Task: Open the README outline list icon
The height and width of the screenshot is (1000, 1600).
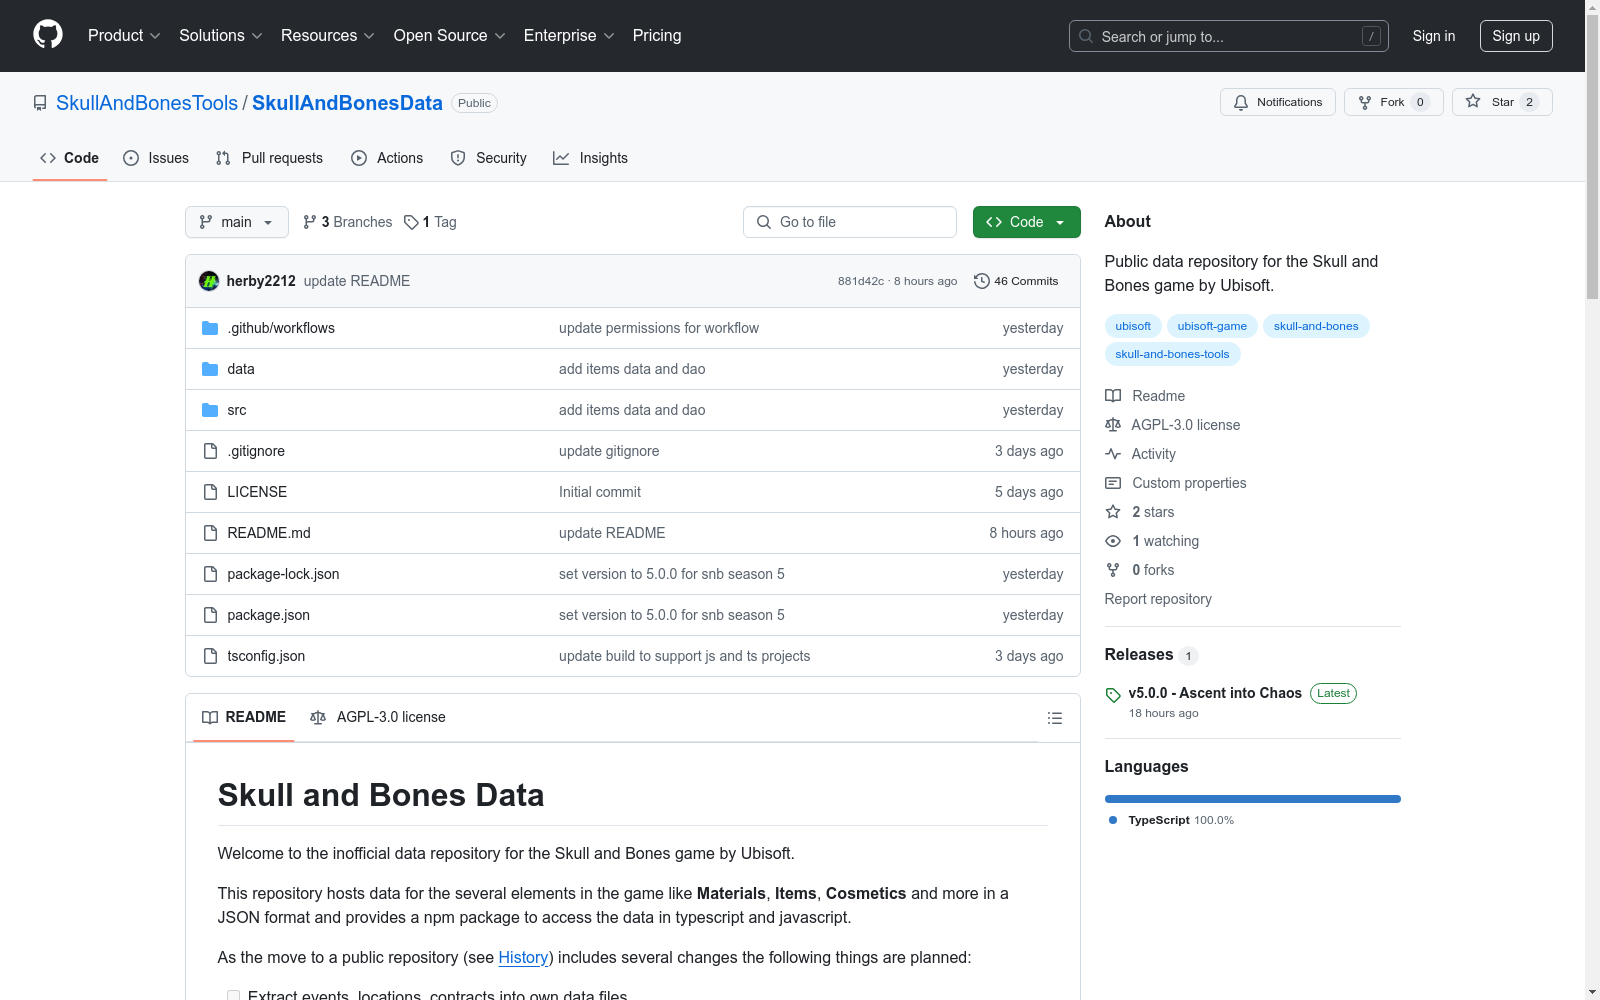Action: [1054, 718]
